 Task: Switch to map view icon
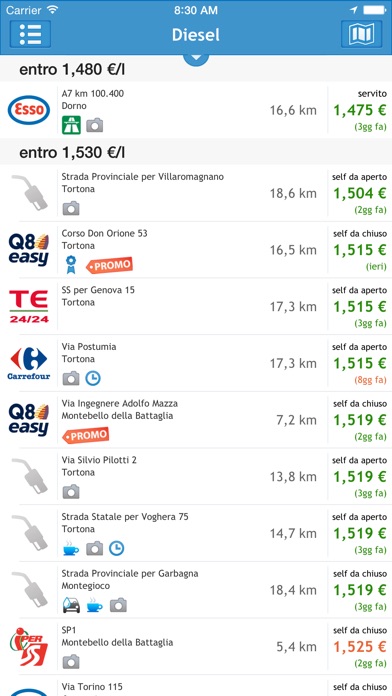click(x=361, y=34)
